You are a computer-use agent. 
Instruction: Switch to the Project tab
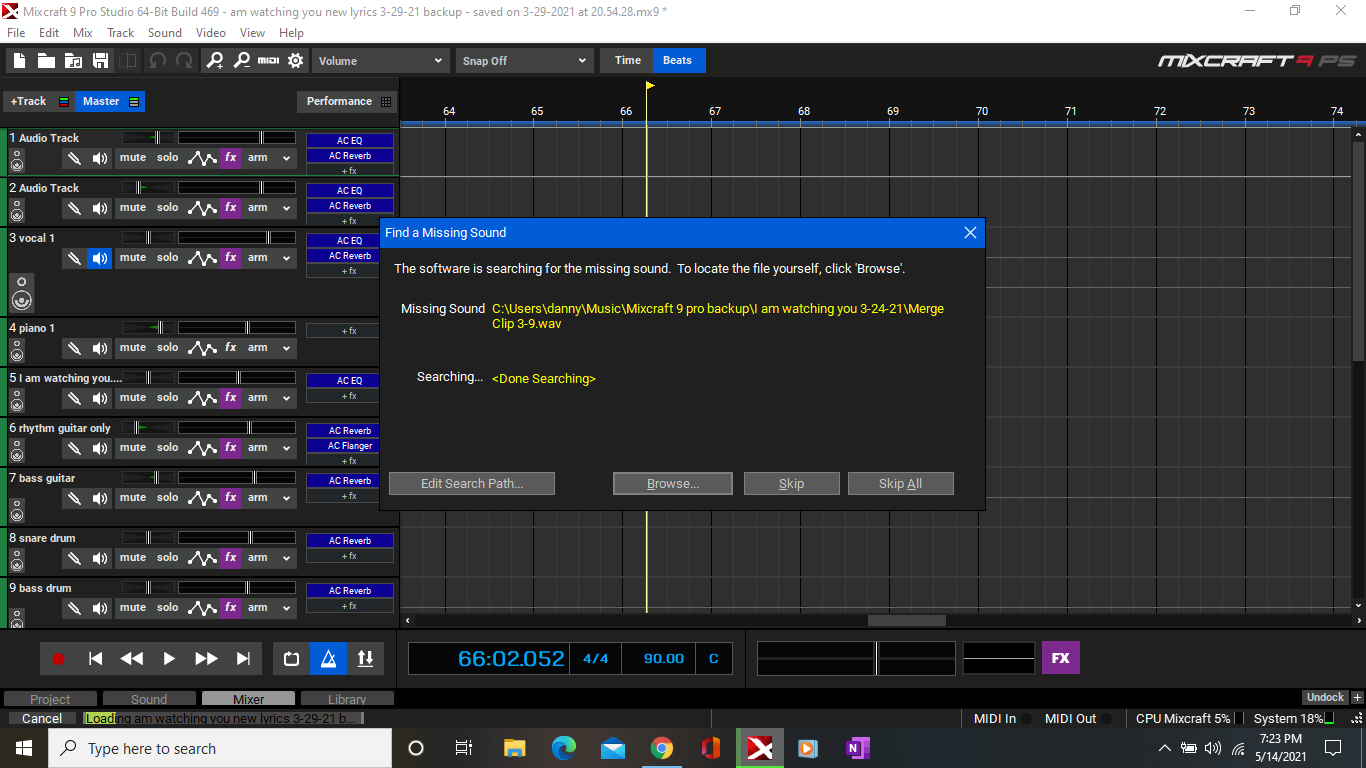50,699
